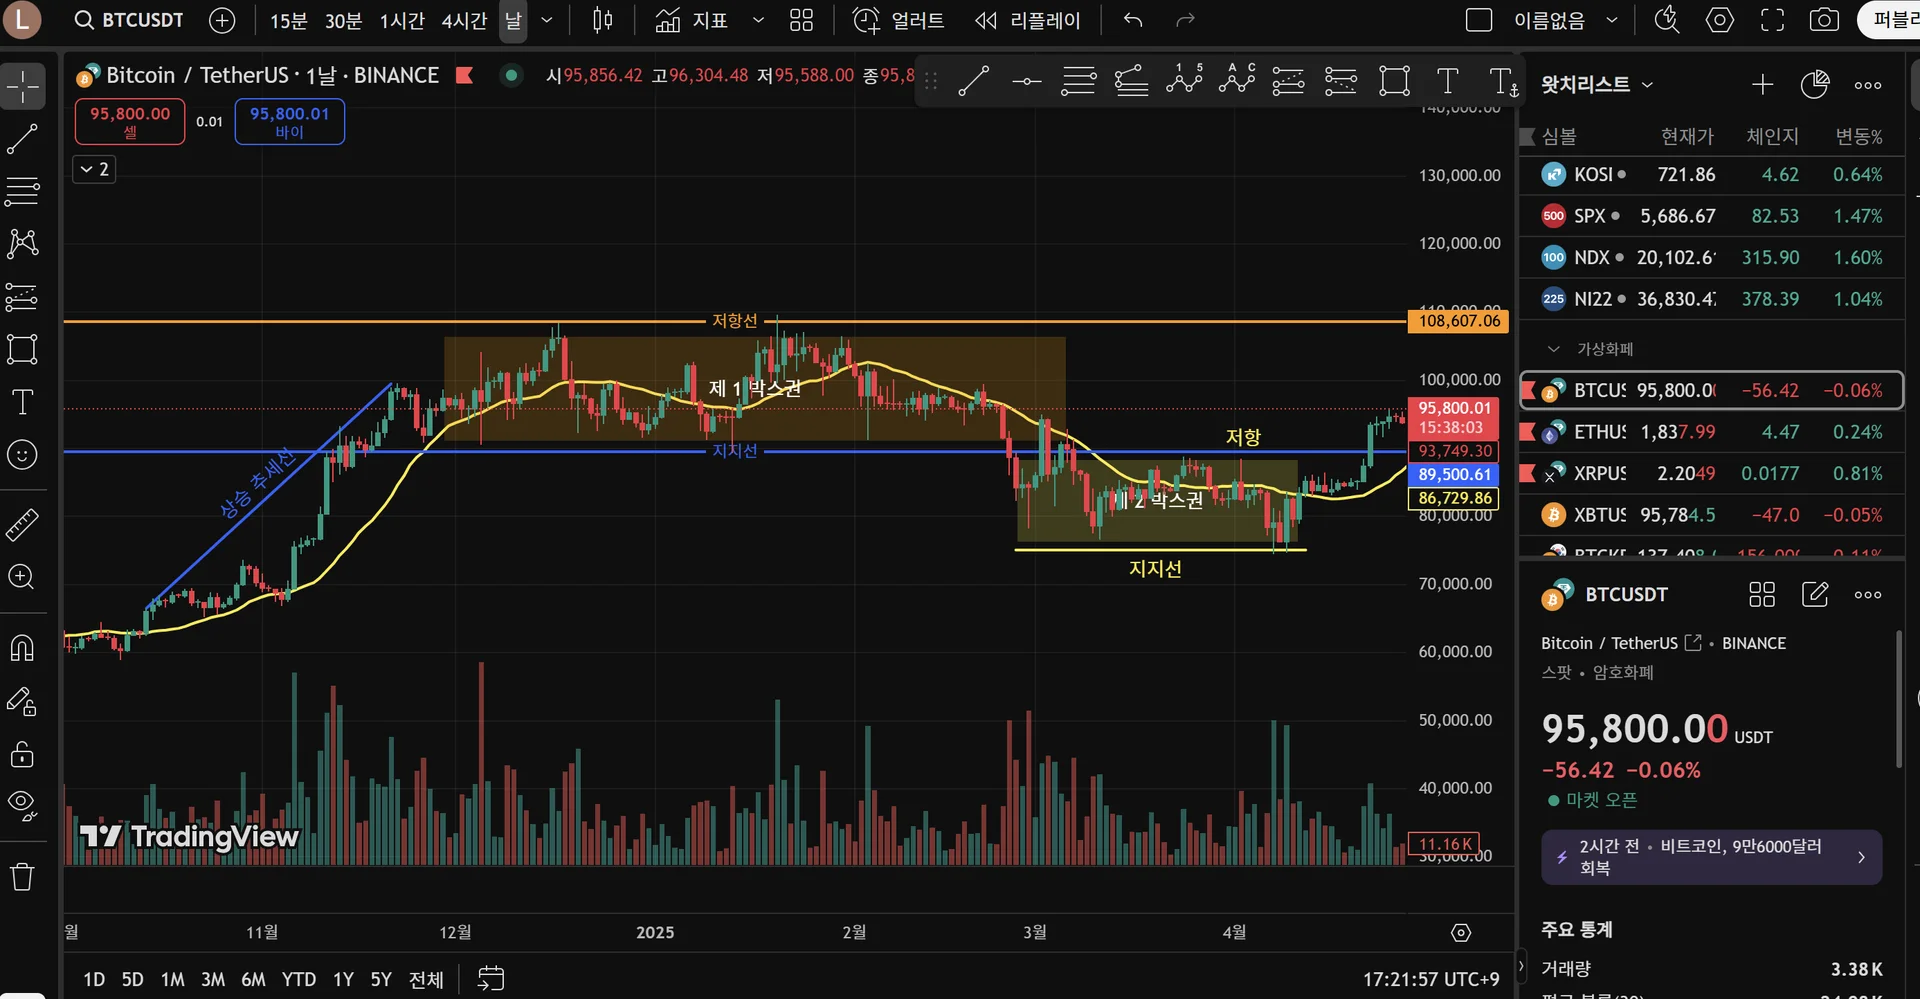Select the rectangle tool in floating toolbar
Viewport: 1920px width, 999px height.
(1394, 81)
